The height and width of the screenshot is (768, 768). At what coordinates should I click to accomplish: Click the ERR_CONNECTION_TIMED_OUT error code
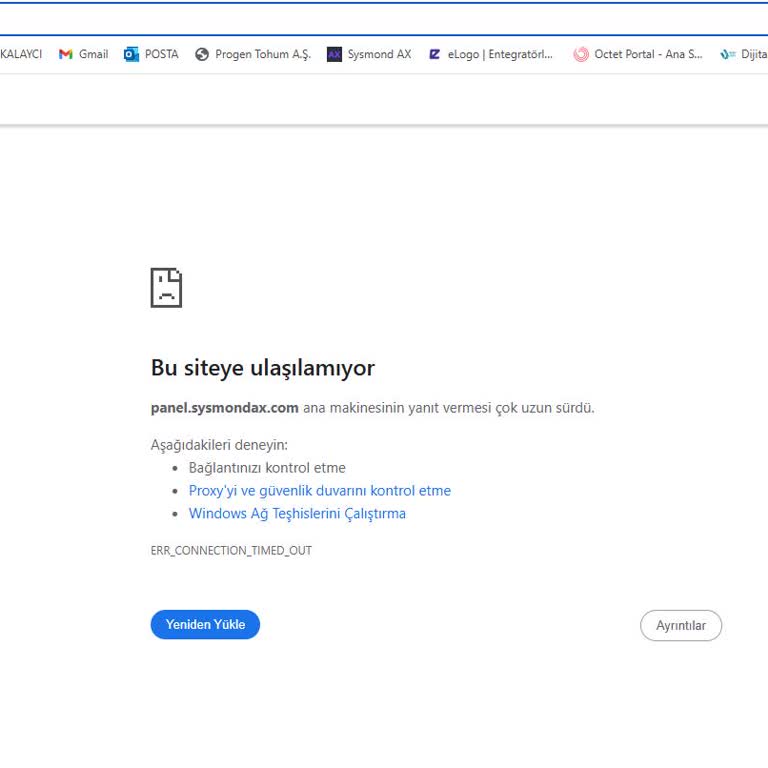[x=231, y=551]
